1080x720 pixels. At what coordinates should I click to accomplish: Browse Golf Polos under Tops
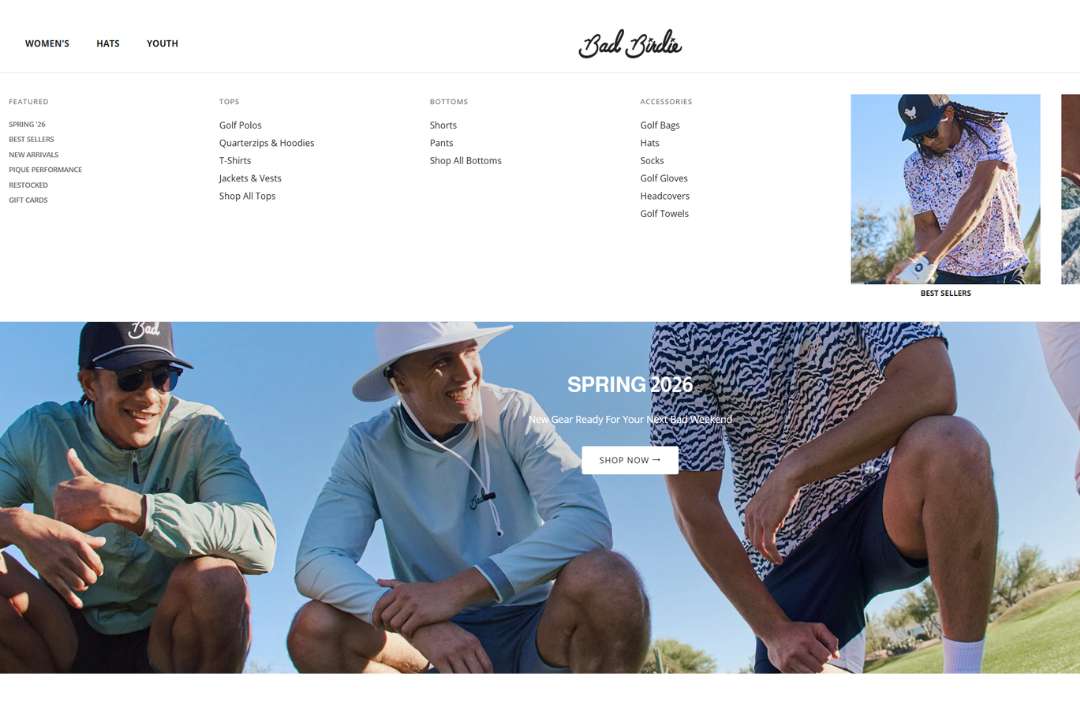[x=240, y=125]
